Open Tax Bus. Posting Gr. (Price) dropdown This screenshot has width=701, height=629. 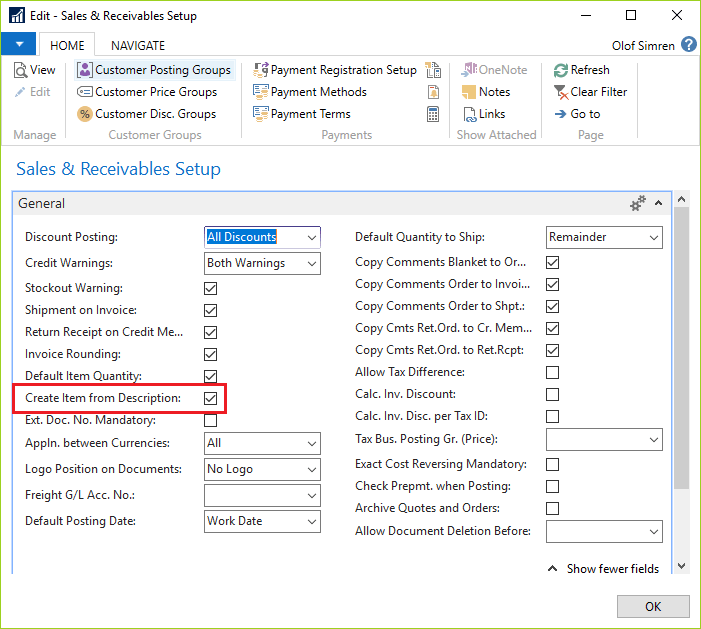click(654, 439)
